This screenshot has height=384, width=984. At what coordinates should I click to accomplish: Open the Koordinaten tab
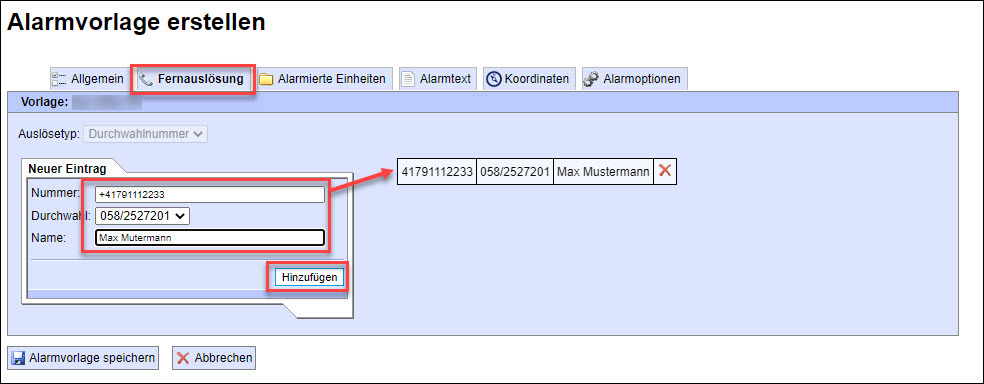tap(529, 79)
